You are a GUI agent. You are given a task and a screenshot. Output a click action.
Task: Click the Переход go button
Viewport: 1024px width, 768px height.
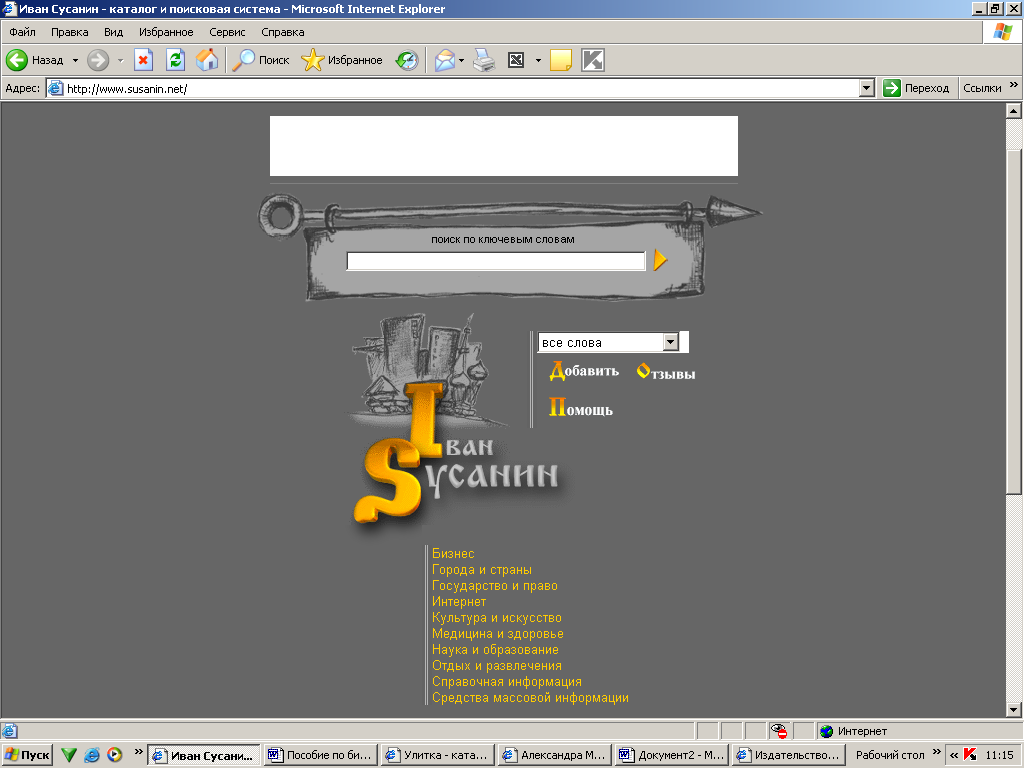917,88
